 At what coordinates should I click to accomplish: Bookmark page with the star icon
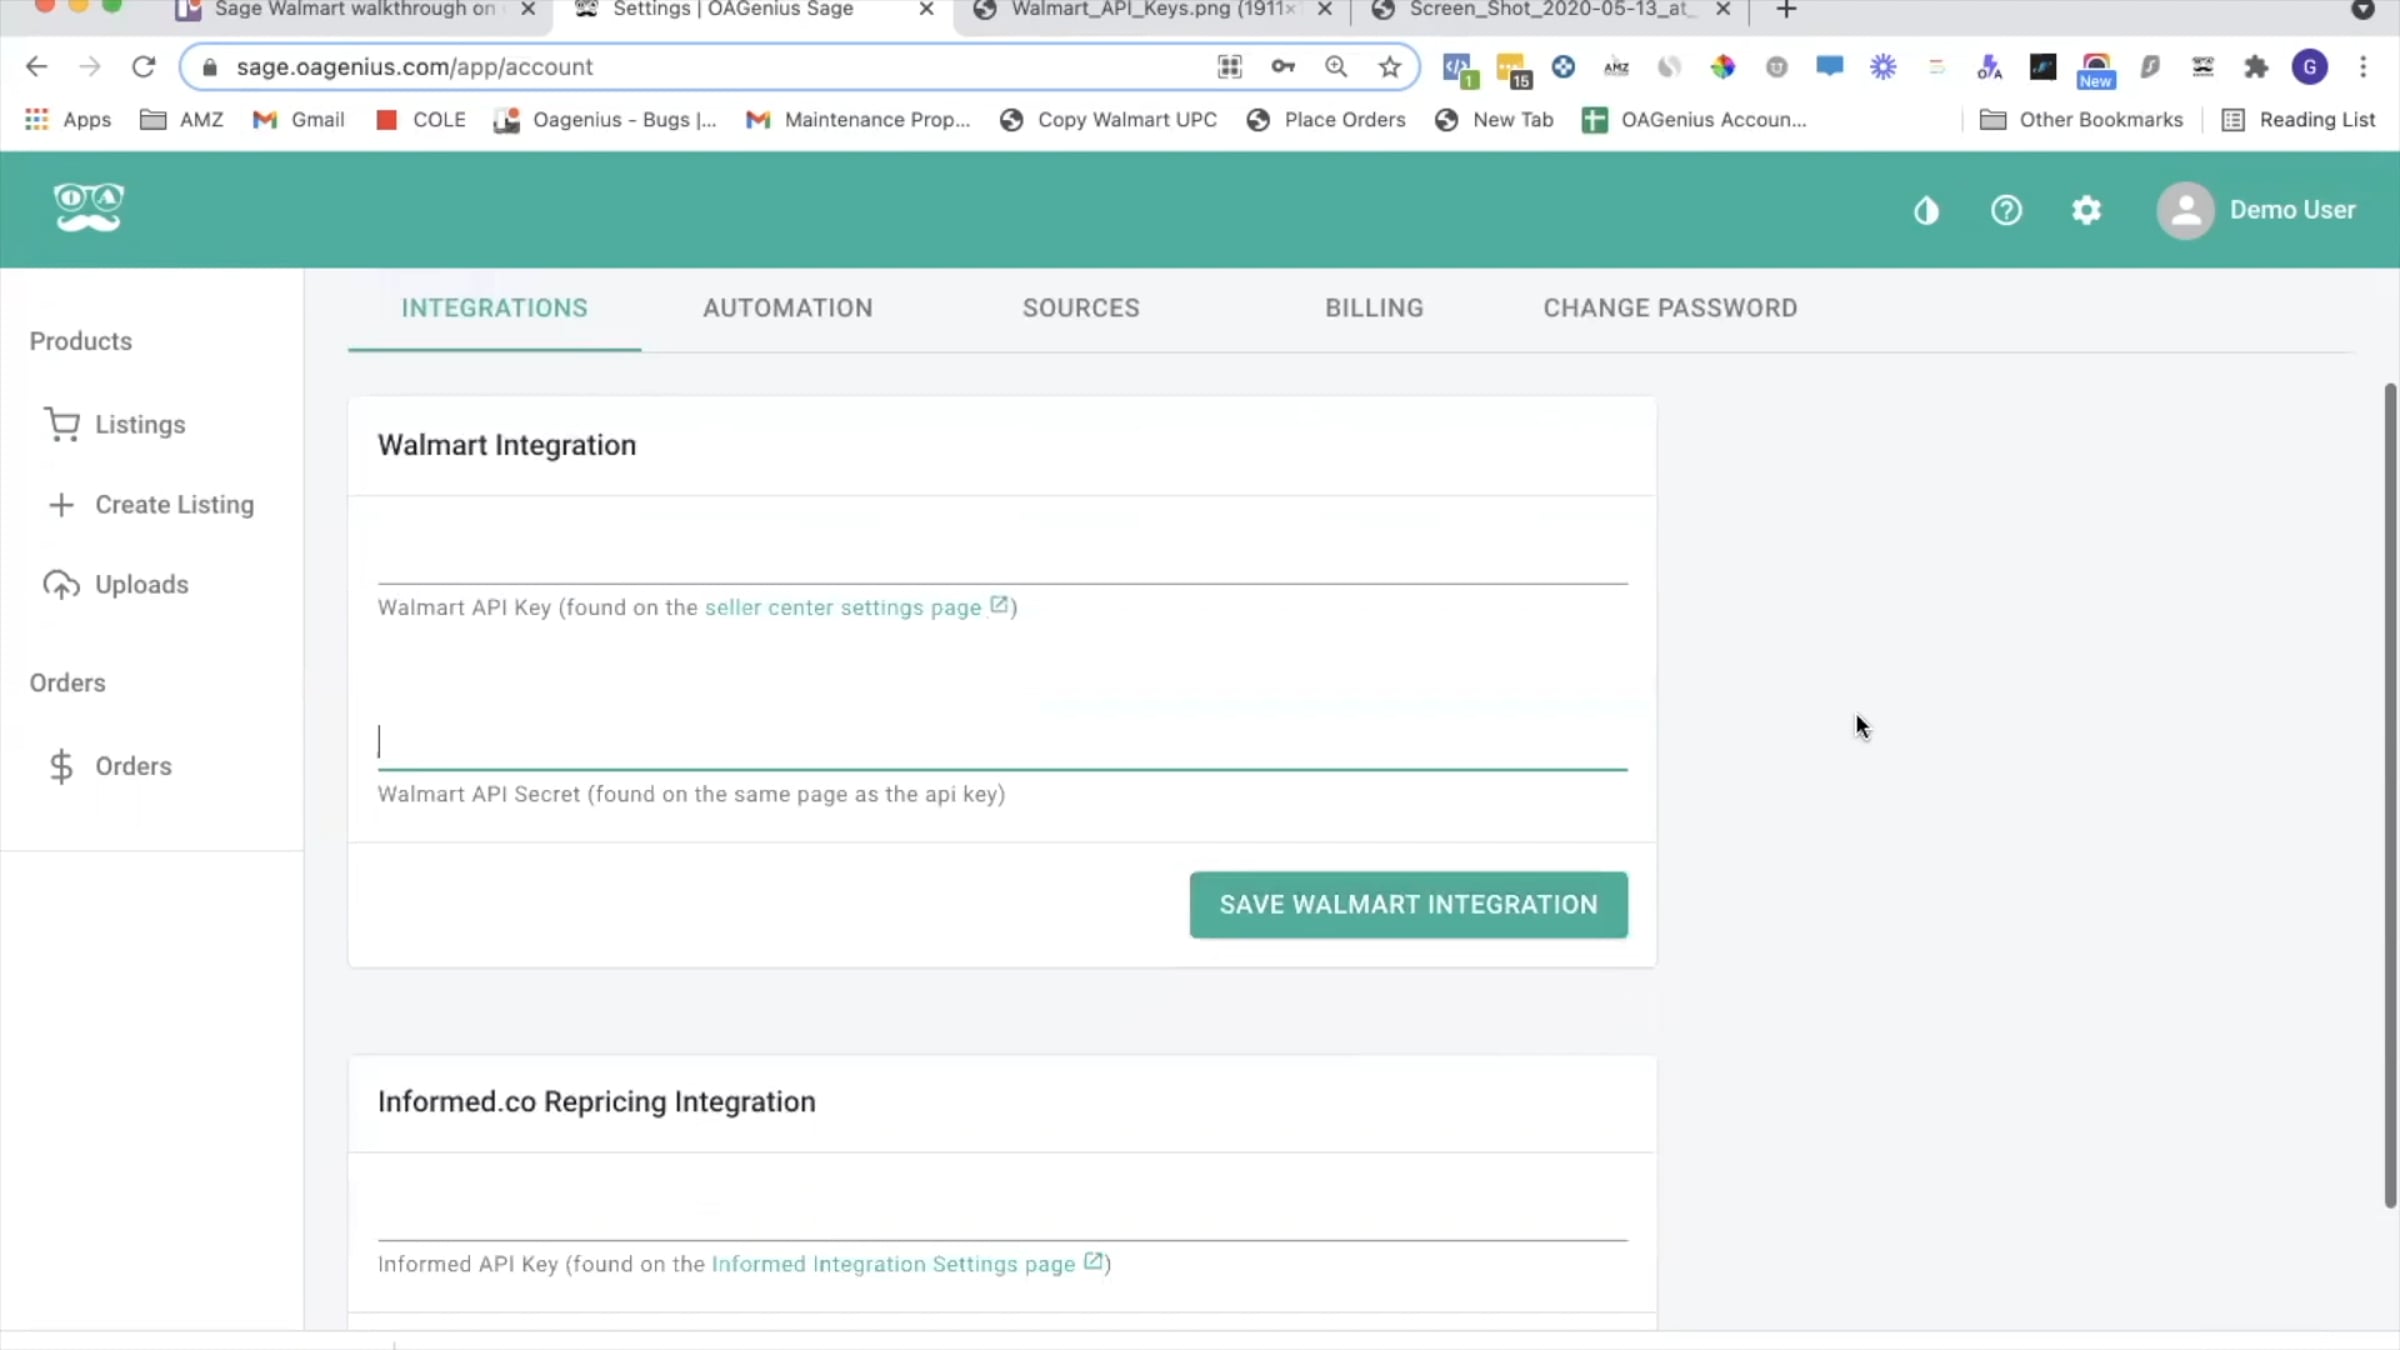pyautogui.click(x=1389, y=67)
